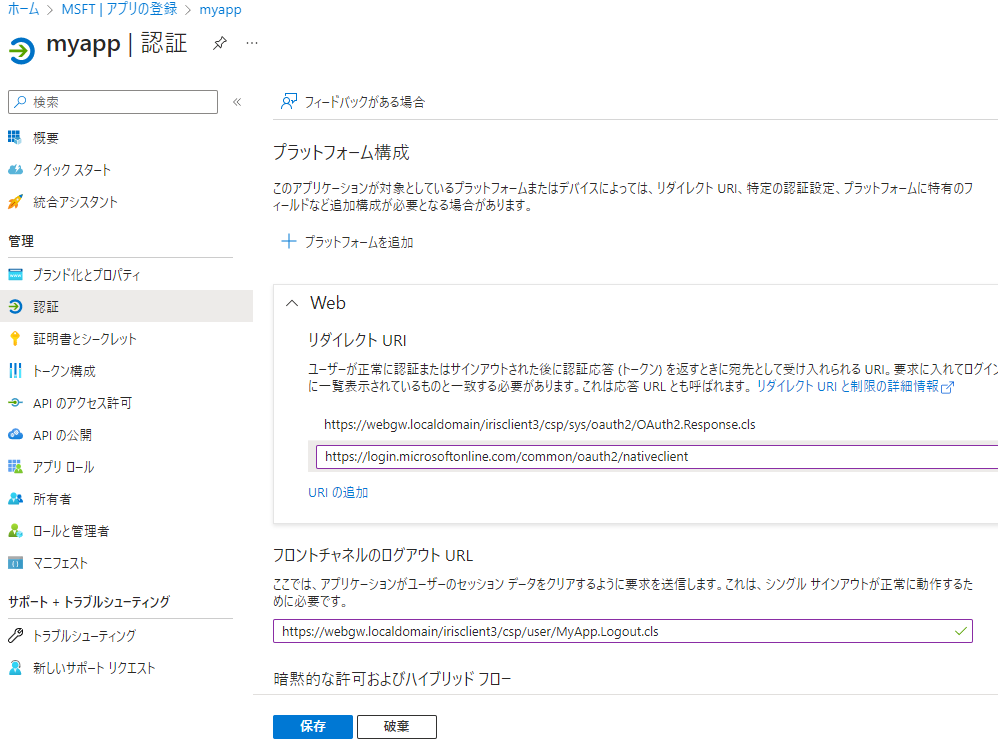The height and width of the screenshot is (749, 998).
Task: Click フィードバックがある場合 text
Action: click(365, 102)
